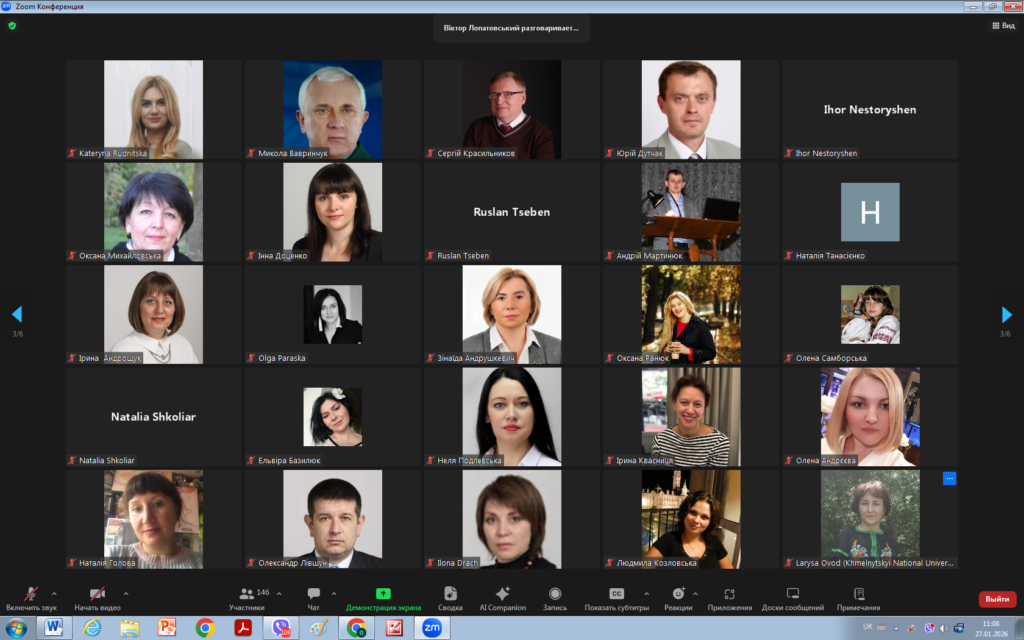Image resolution: width=1024 pixels, height=640 pixels.
Task: Toggle Запись recording button
Action: (x=555, y=597)
